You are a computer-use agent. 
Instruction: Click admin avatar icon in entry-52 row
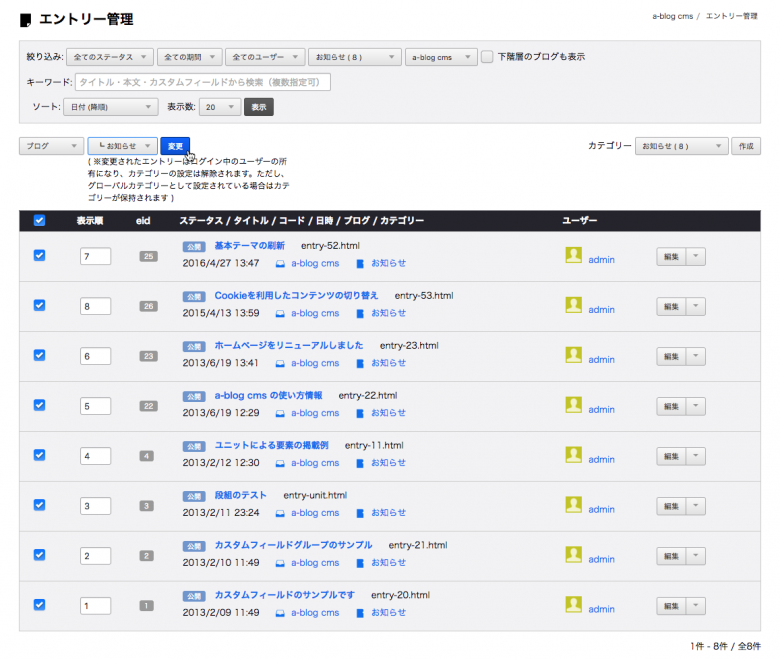[x=573, y=255]
